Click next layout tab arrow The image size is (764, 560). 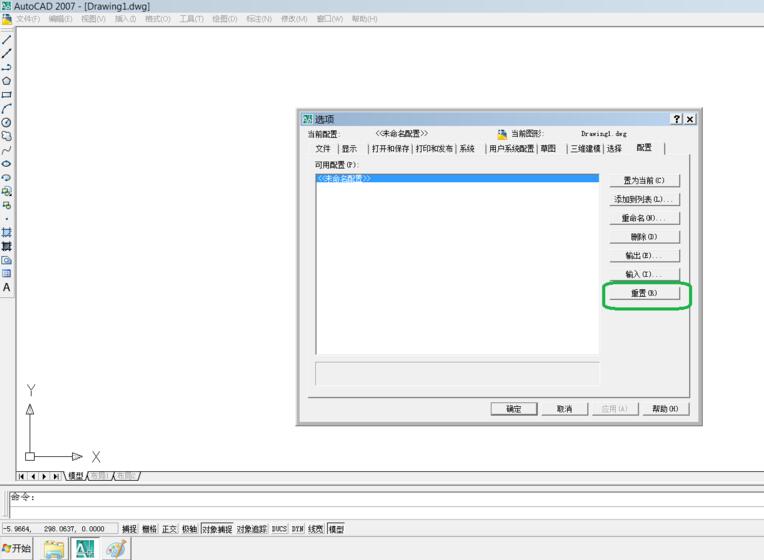[44, 476]
